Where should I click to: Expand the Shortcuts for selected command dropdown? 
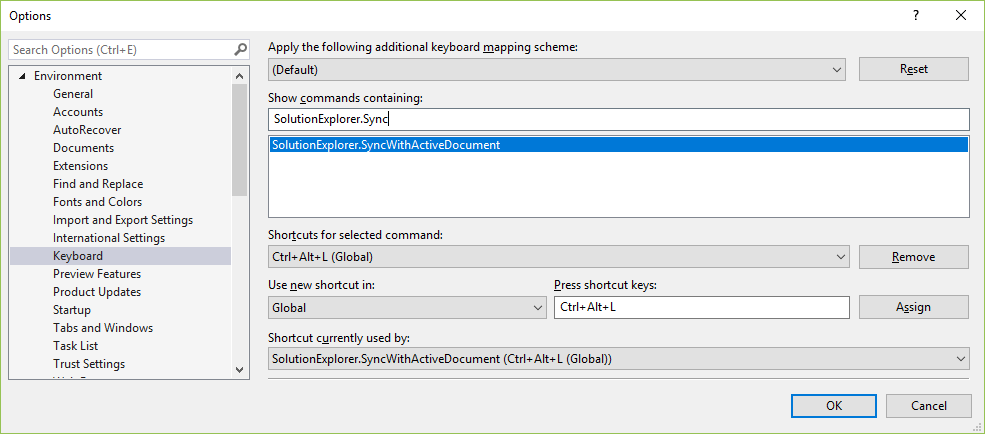click(x=840, y=257)
